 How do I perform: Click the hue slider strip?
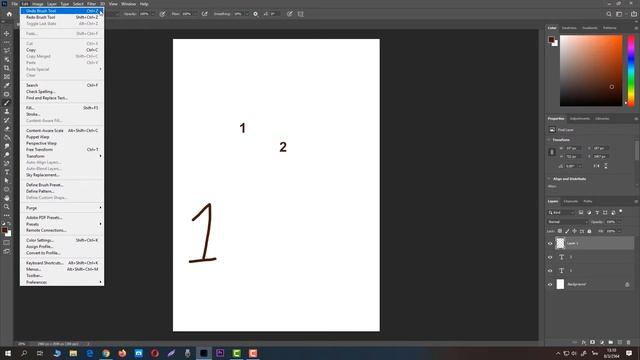pos(631,71)
